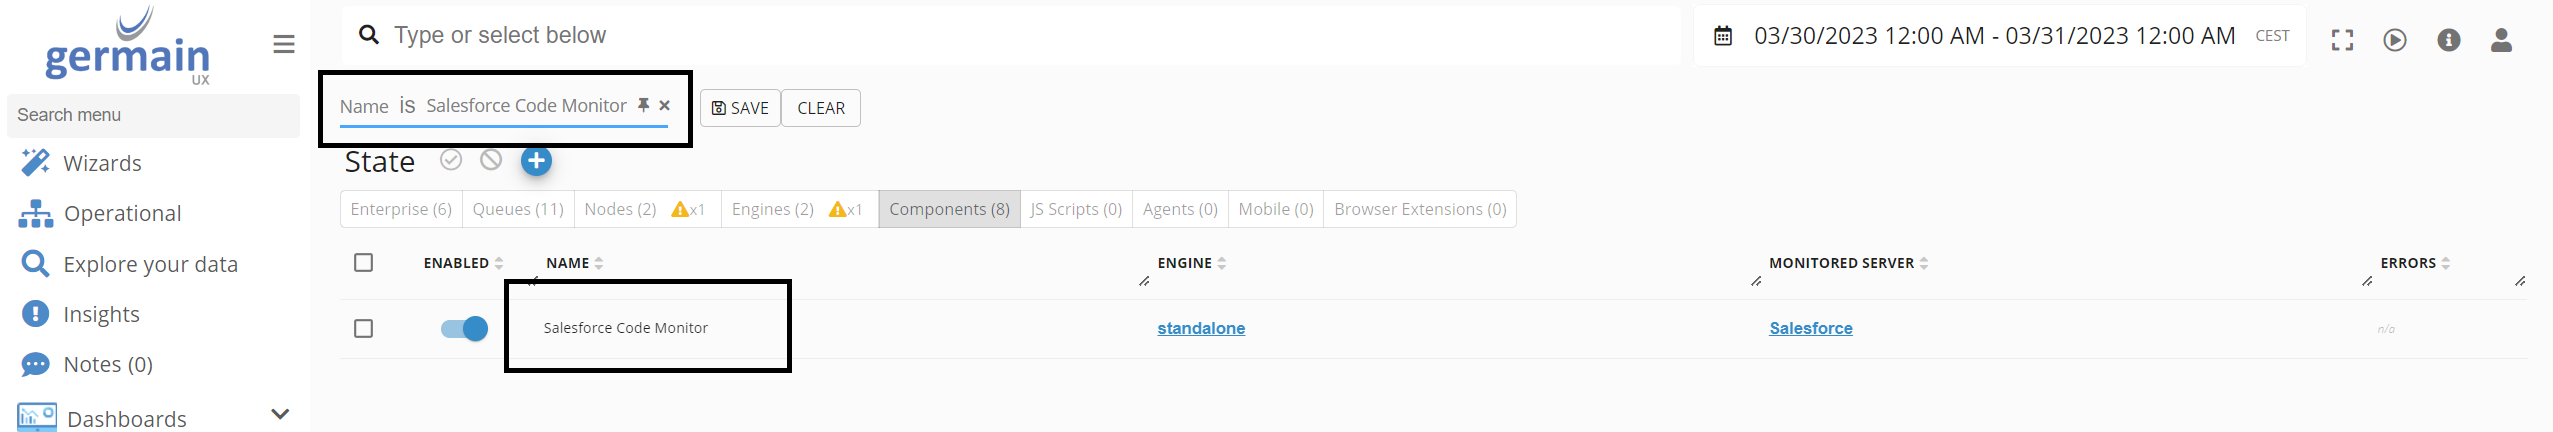Screen dimensions: 2553x432
Task: Click the date range picker field
Action: pos(1993,36)
